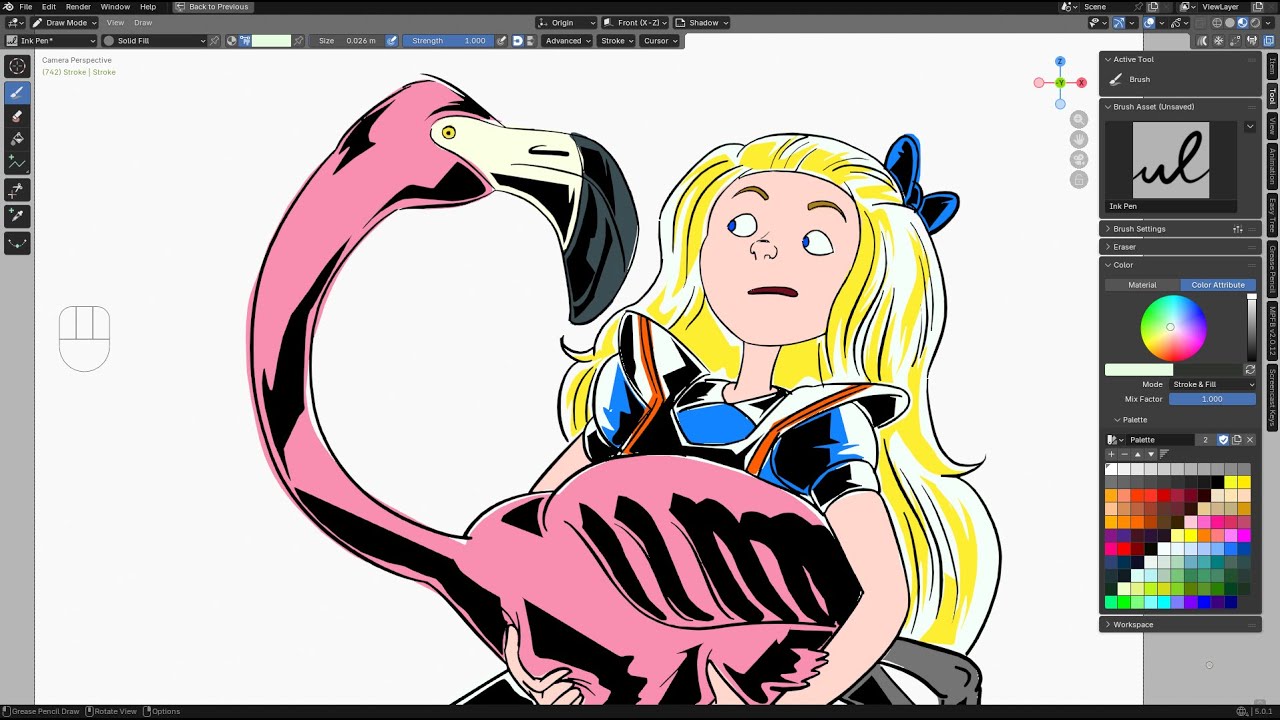This screenshot has height=720, width=1280.
Task: Click the pan view hand gizmo
Action: (x=1078, y=139)
